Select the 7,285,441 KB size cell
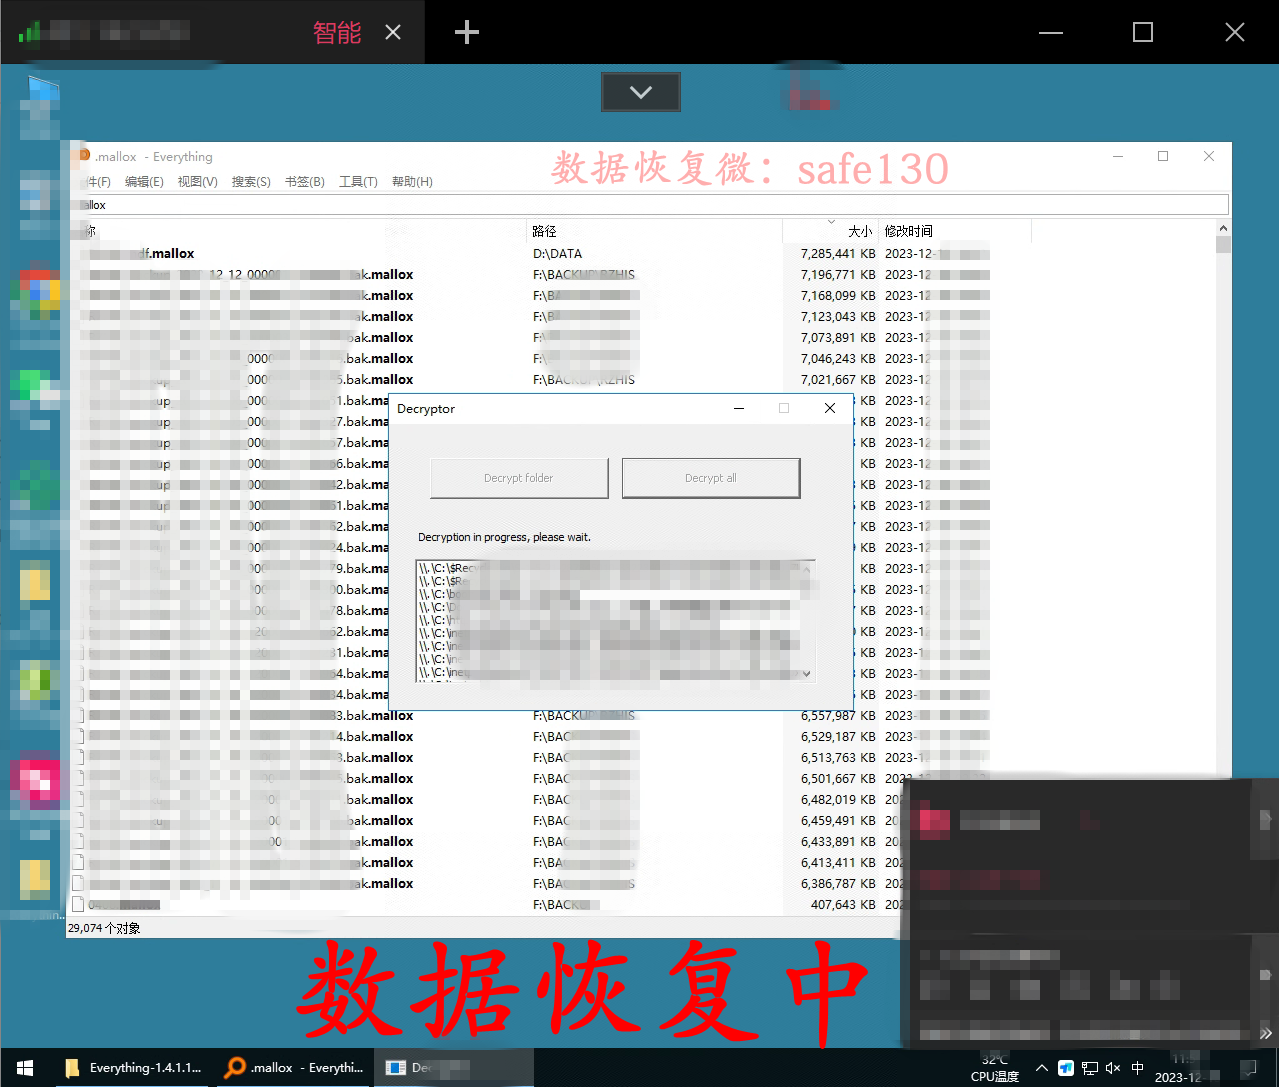 pyautogui.click(x=838, y=254)
